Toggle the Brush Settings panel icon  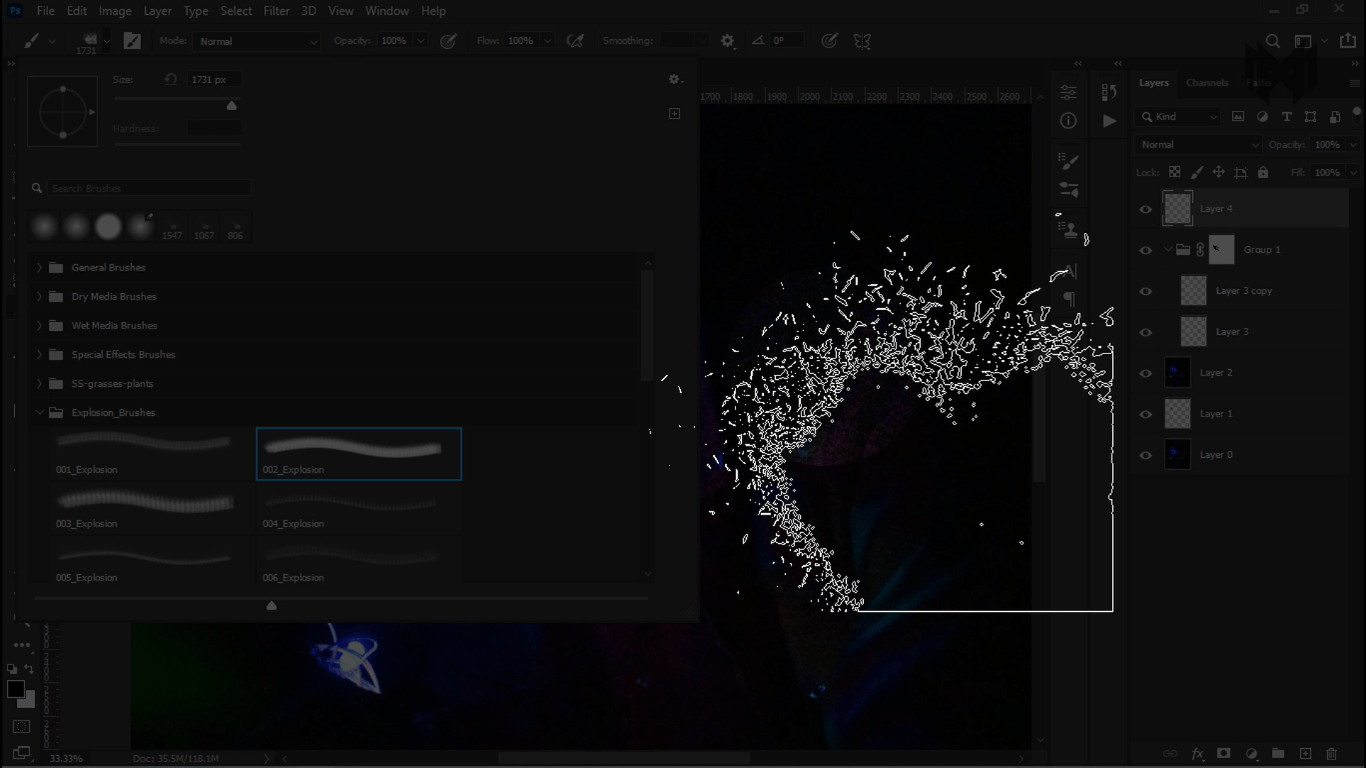(x=132, y=41)
